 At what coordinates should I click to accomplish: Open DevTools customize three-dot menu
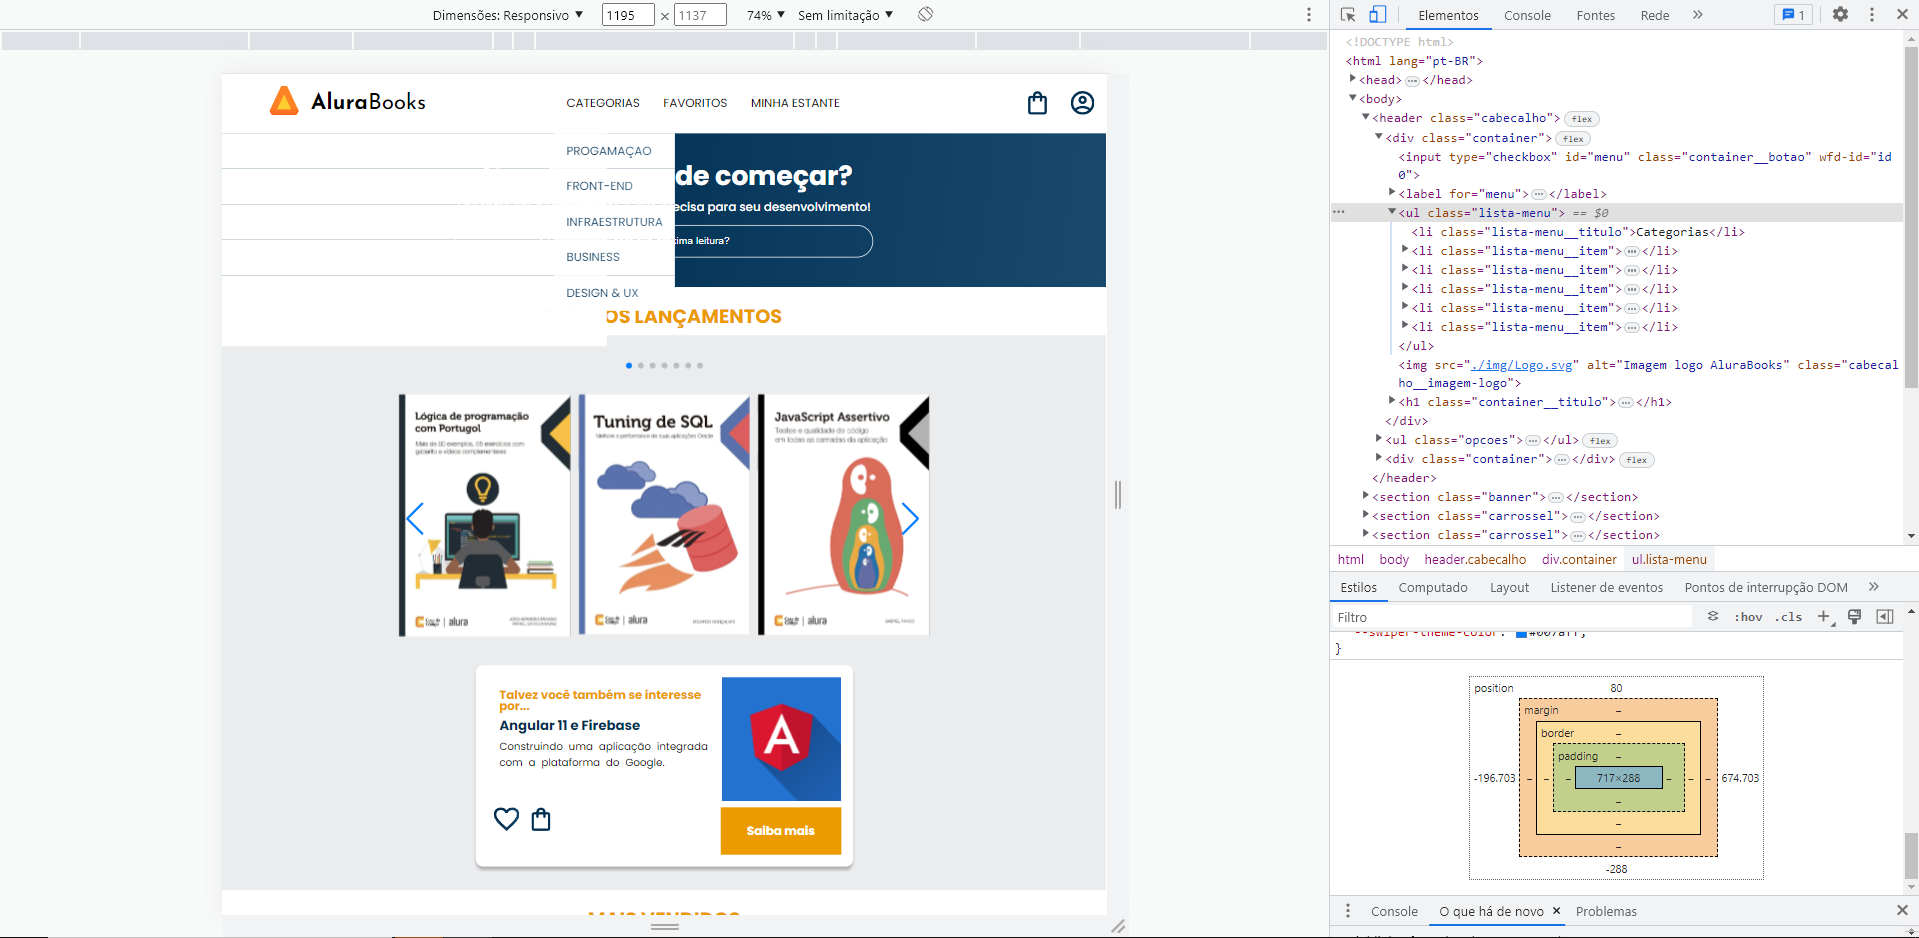coord(1872,14)
